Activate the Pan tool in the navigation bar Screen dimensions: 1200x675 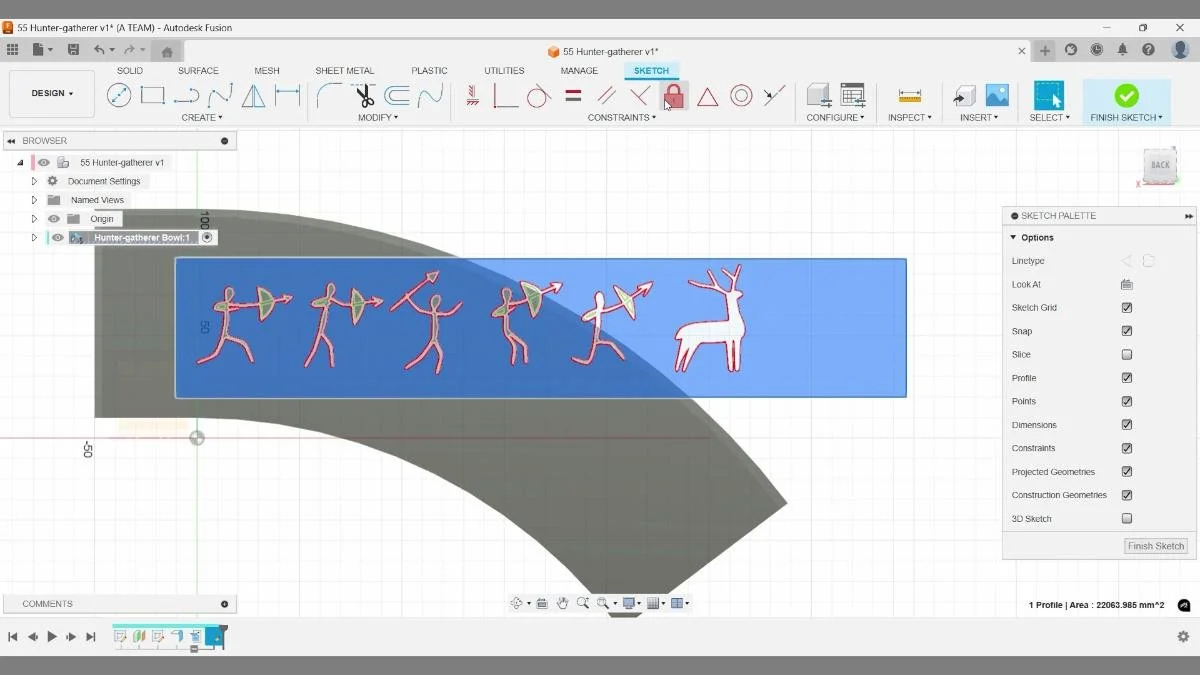[x=563, y=602]
